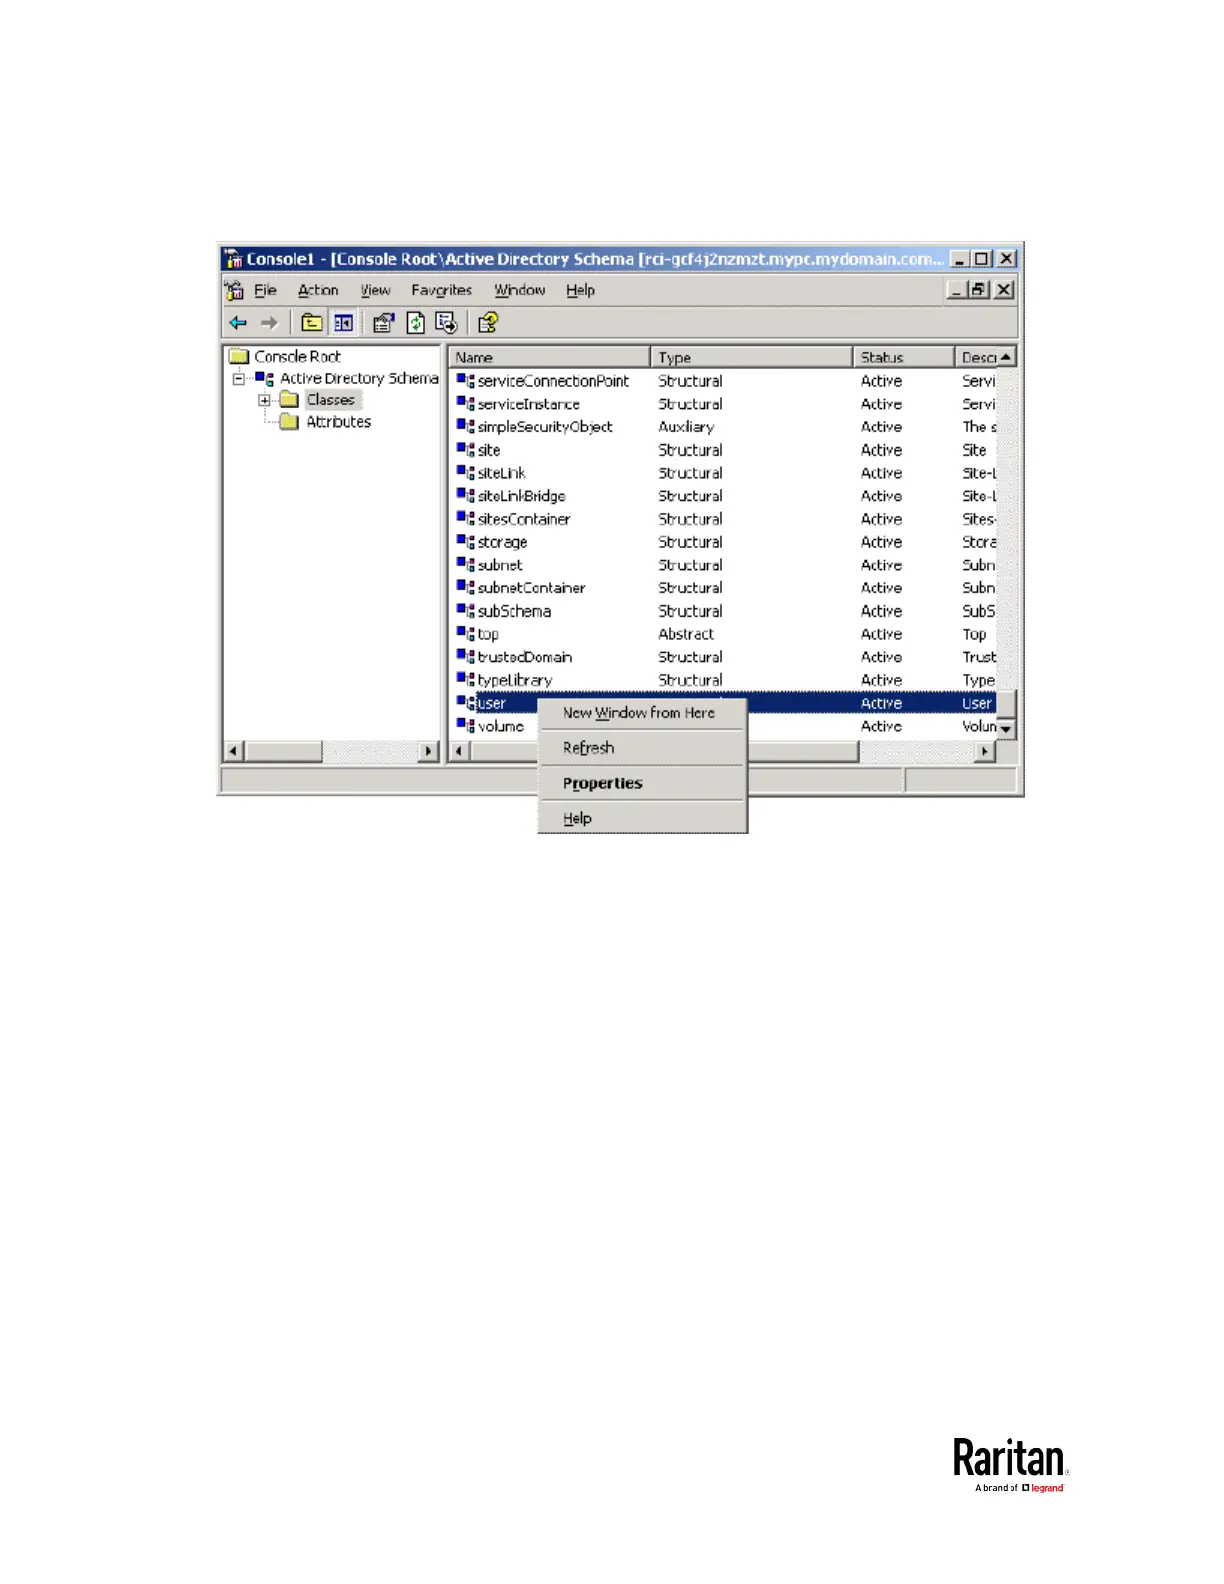Open the Properties toolbar icon
This screenshot has height=1584, width=1224.
point(383,323)
